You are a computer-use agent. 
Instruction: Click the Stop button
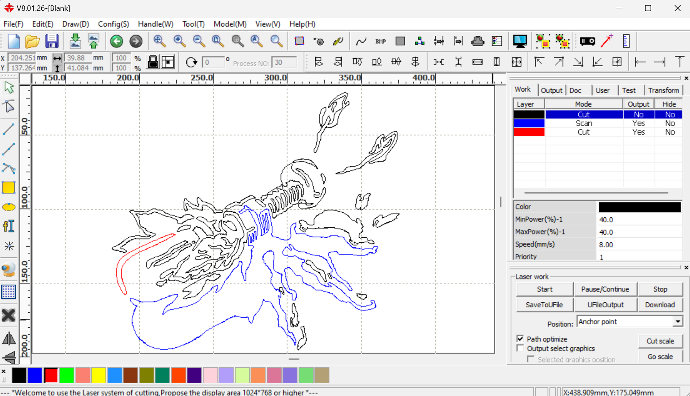point(660,289)
